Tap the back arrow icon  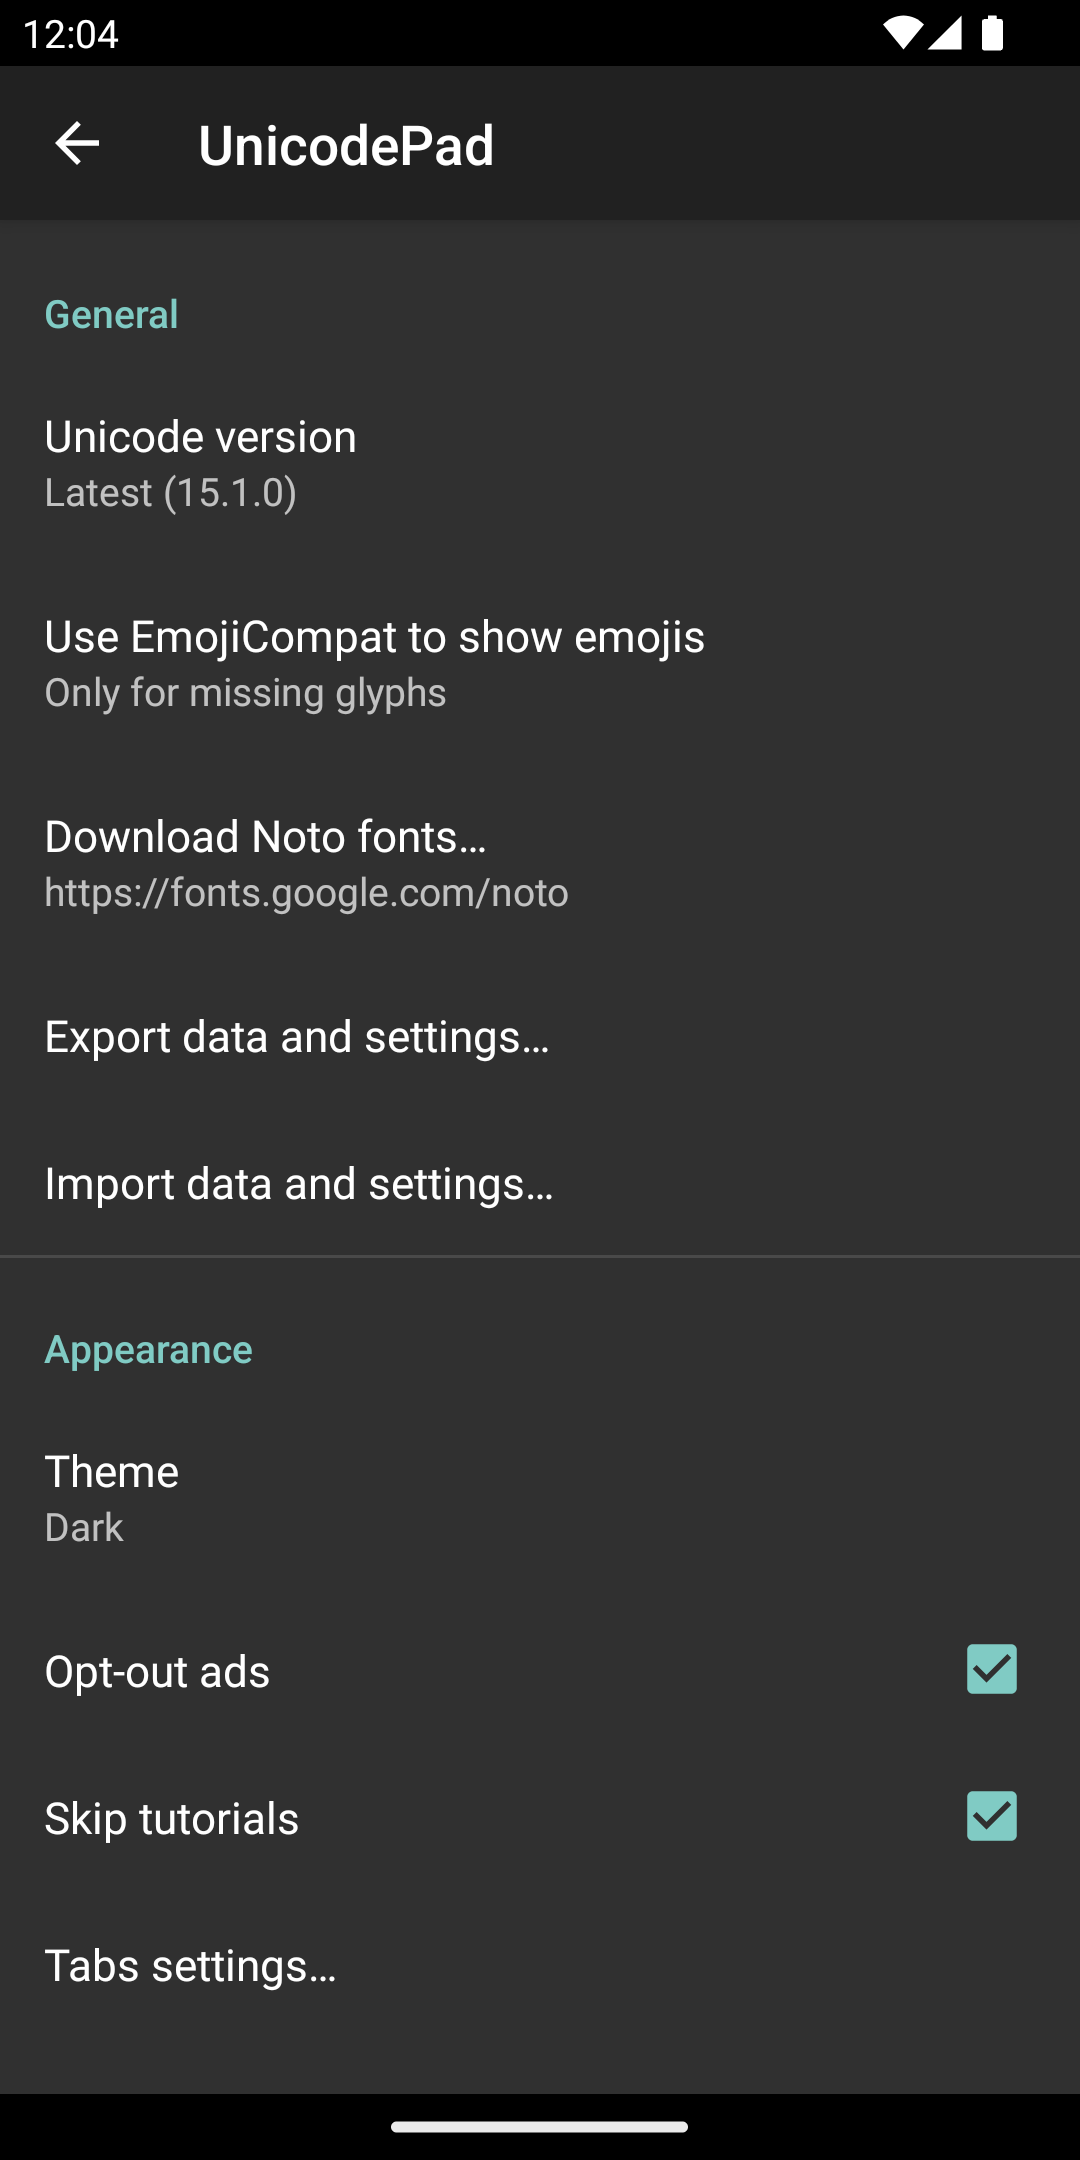[x=77, y=144]
